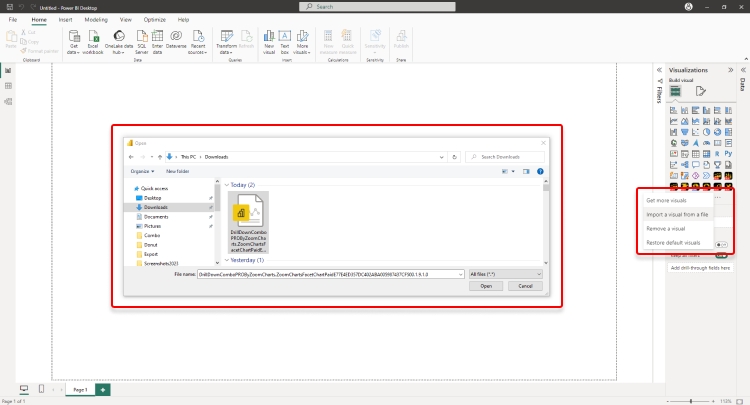Switch to desktop layout at the bottom bar
Viewport: 750px width, 405px height.
24,389
